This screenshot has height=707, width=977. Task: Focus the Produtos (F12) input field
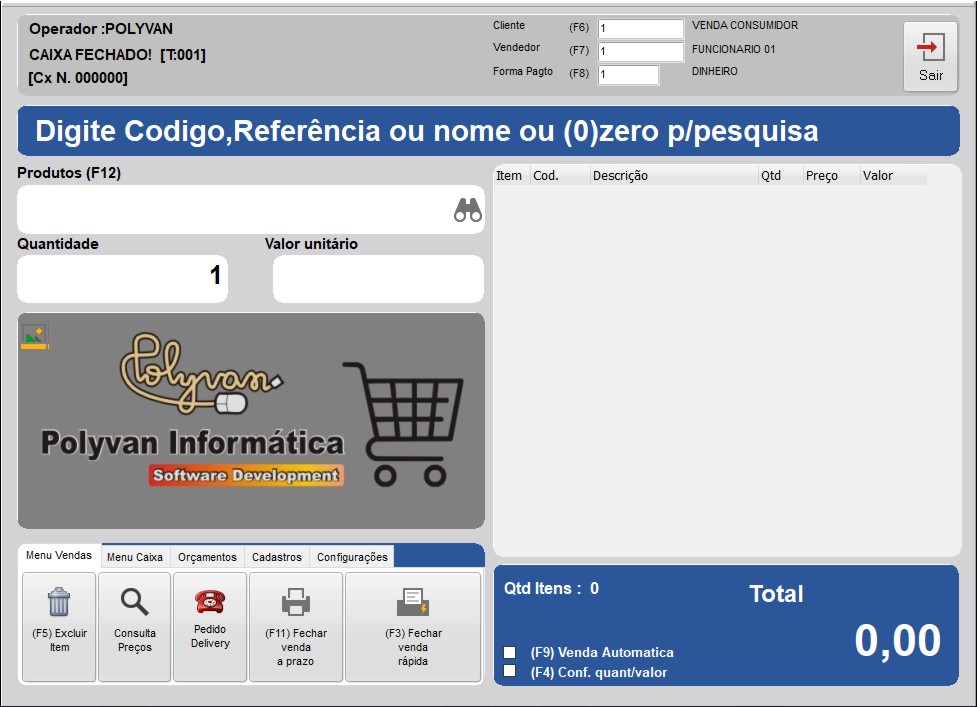250,210
